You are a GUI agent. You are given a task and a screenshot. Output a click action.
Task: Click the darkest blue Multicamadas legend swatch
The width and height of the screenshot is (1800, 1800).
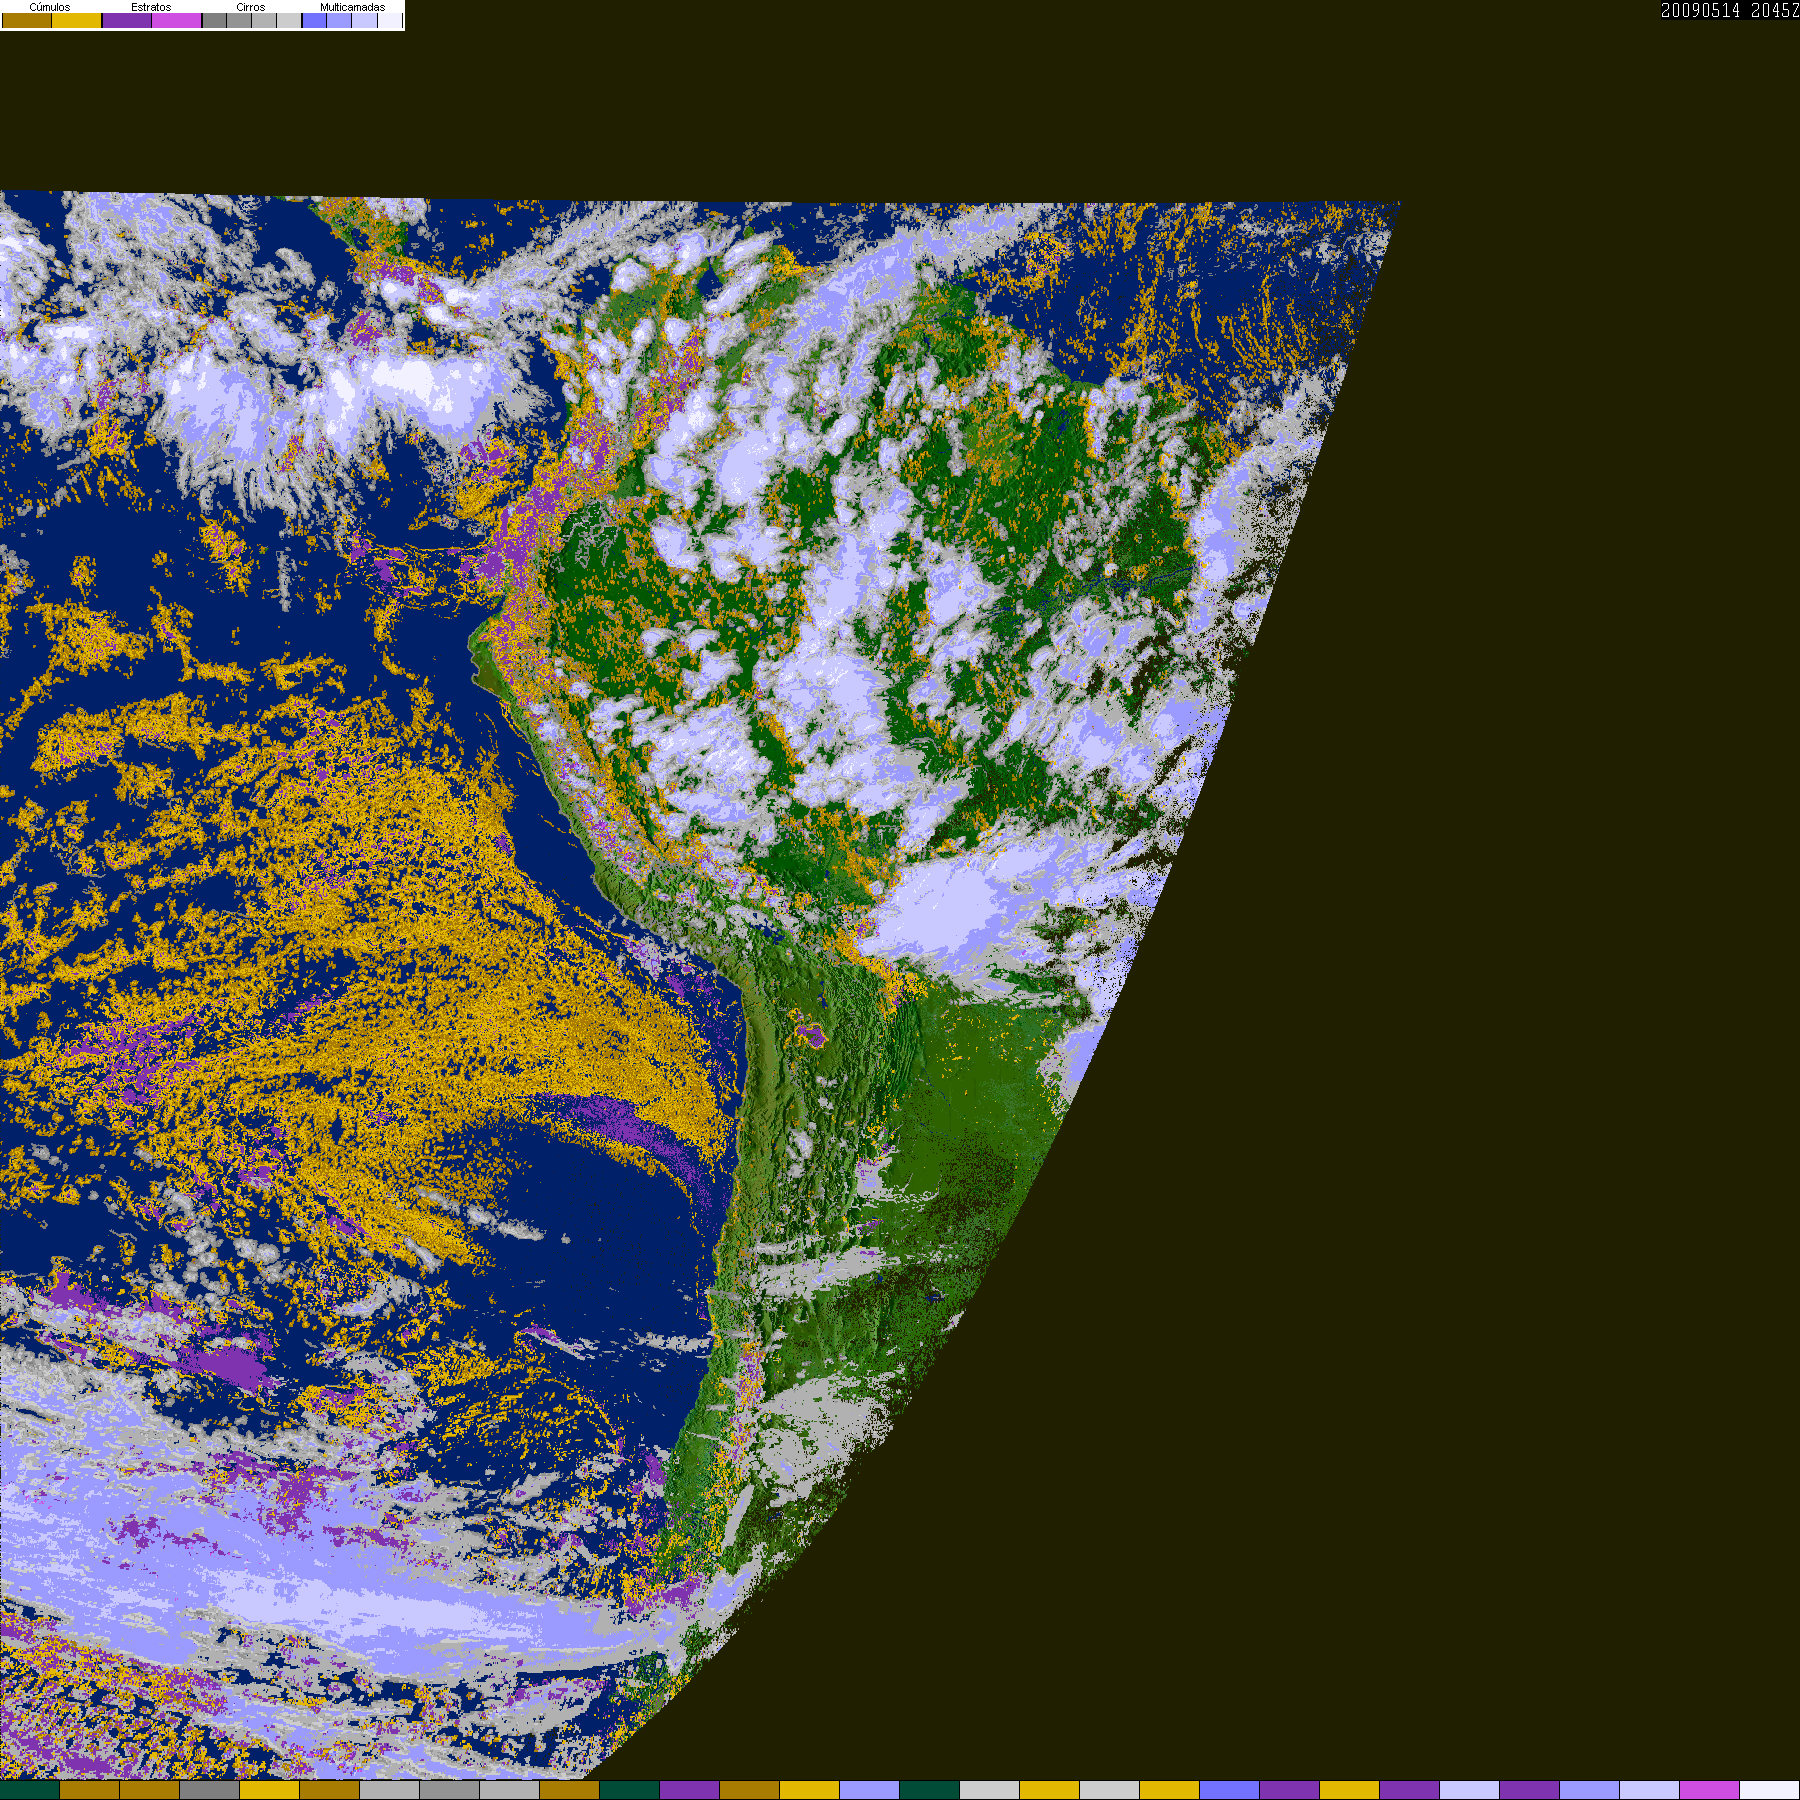(x=314, y=20)
